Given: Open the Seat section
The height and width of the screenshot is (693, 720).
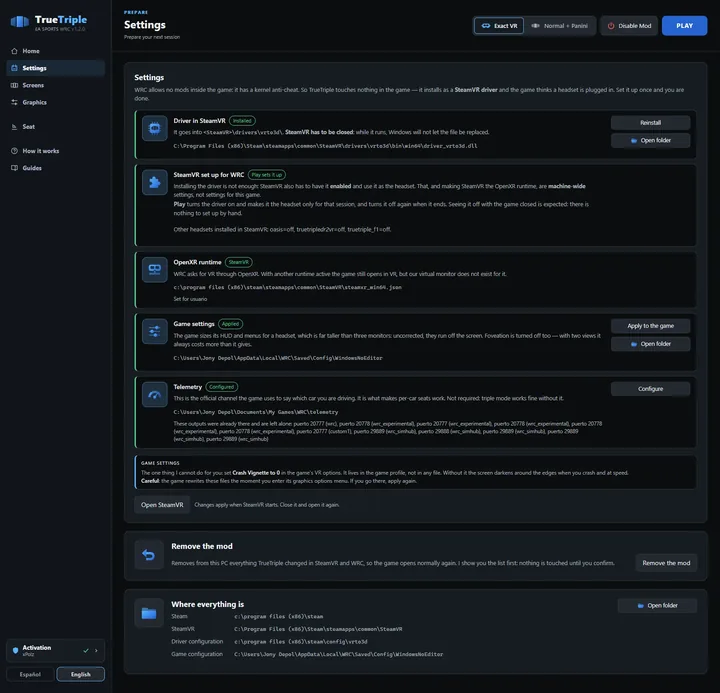Looking at the screenshot, I should 56,126.
